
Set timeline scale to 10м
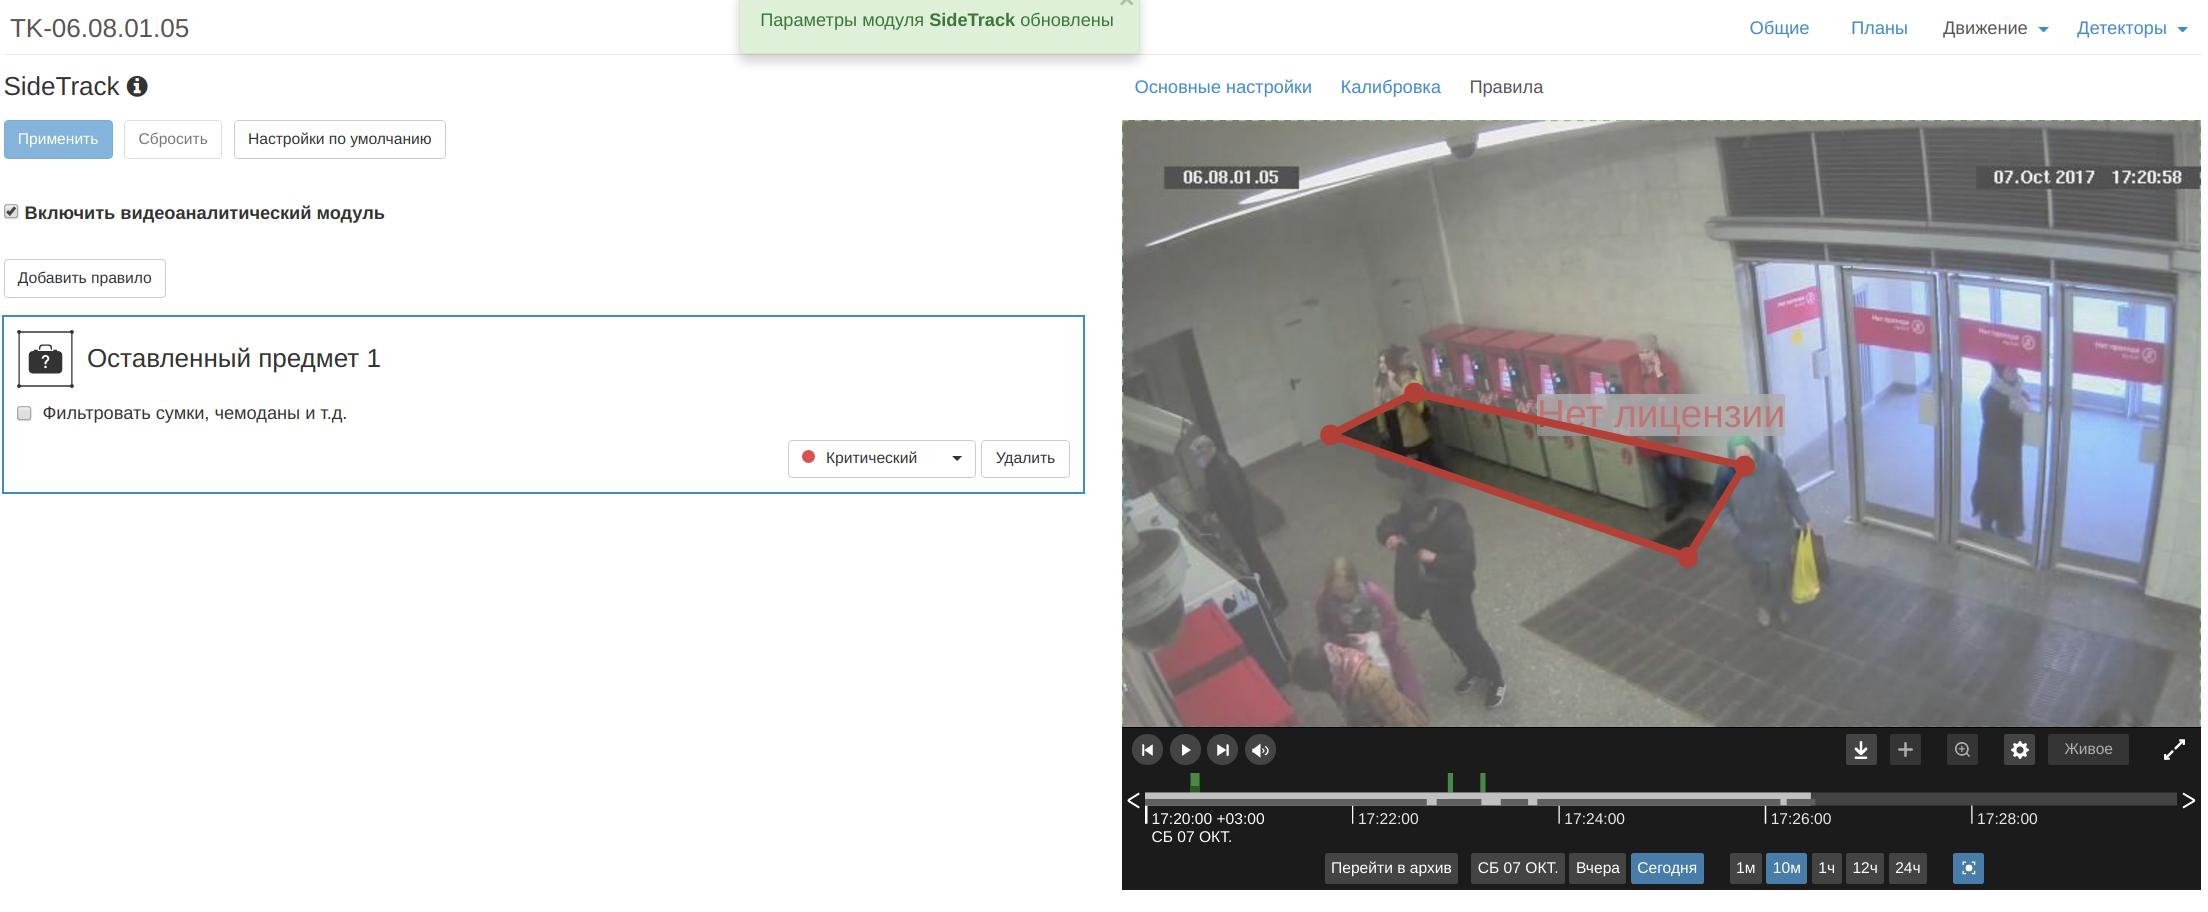coord(1786,868)
